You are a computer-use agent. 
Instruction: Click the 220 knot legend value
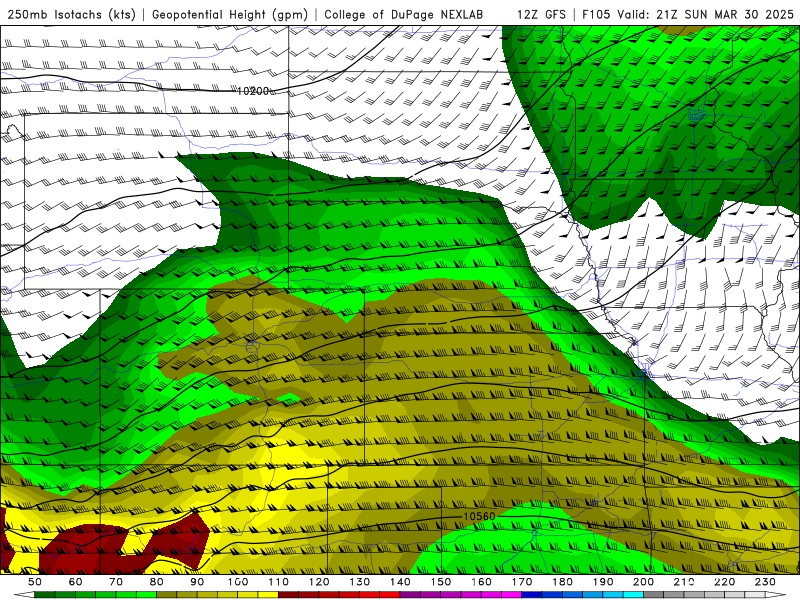coord(724,582)
